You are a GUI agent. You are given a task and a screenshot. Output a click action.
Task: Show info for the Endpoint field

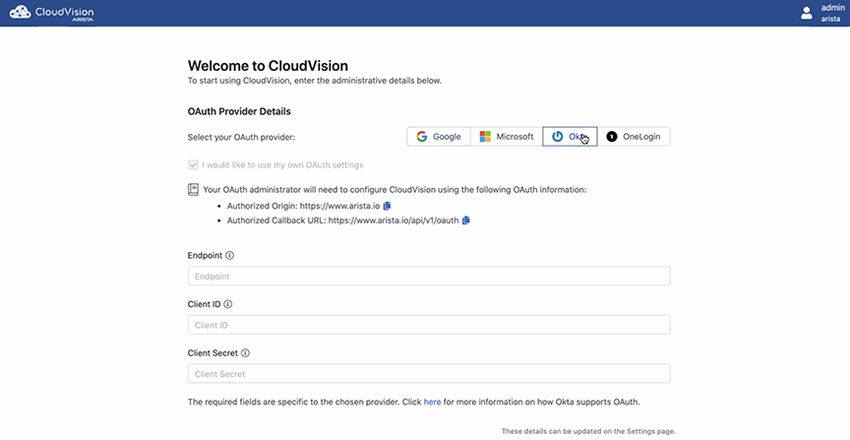[x=229, y=255]
